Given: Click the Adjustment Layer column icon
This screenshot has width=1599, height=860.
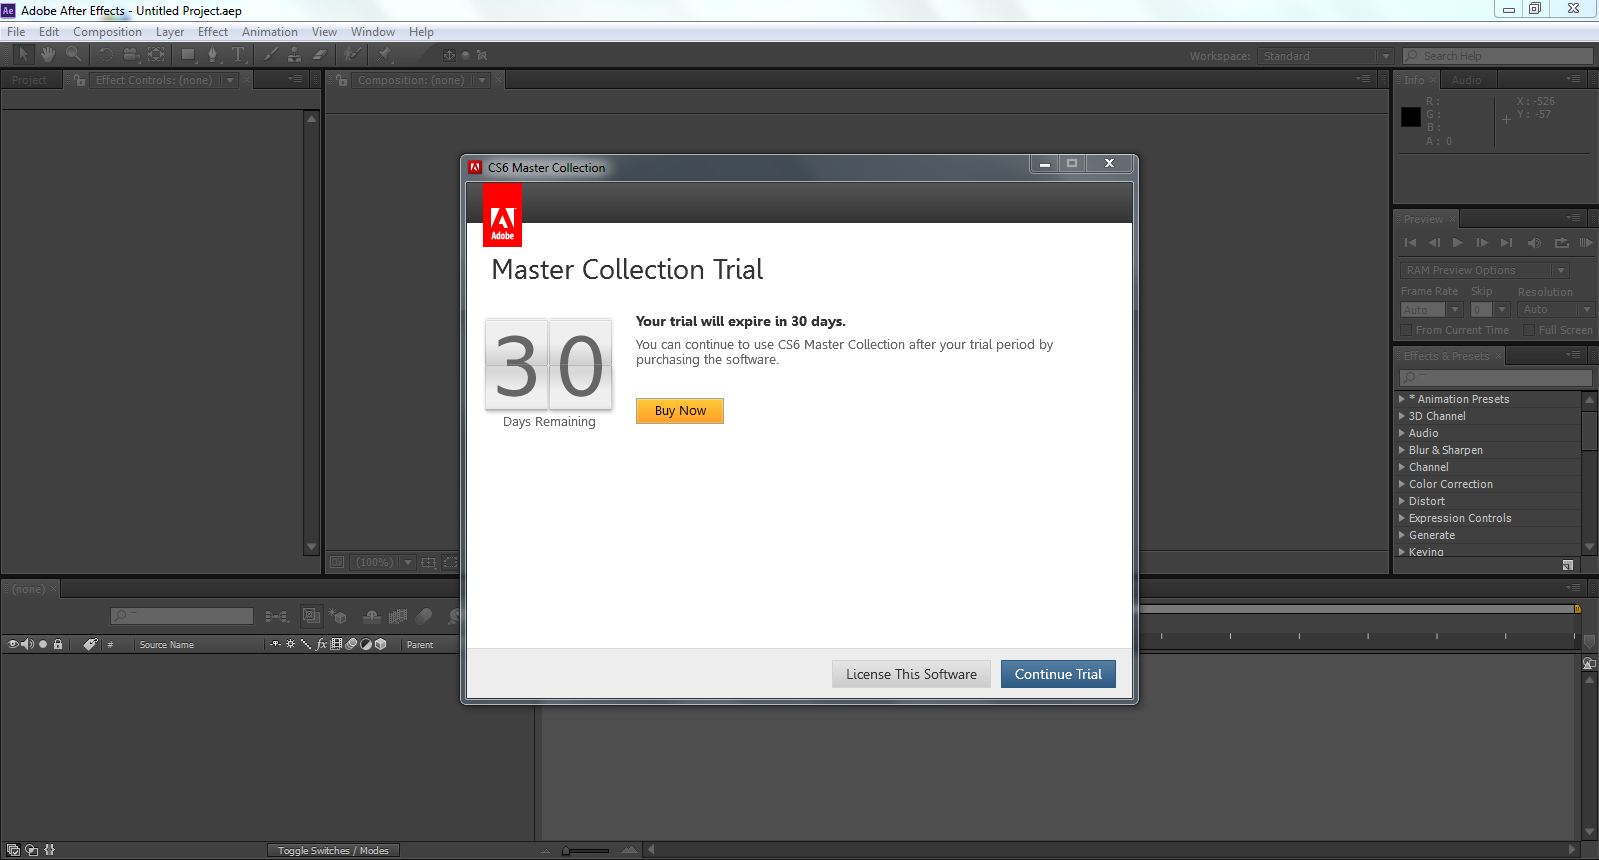Looking at the screenshot, I should pos(366,644).
